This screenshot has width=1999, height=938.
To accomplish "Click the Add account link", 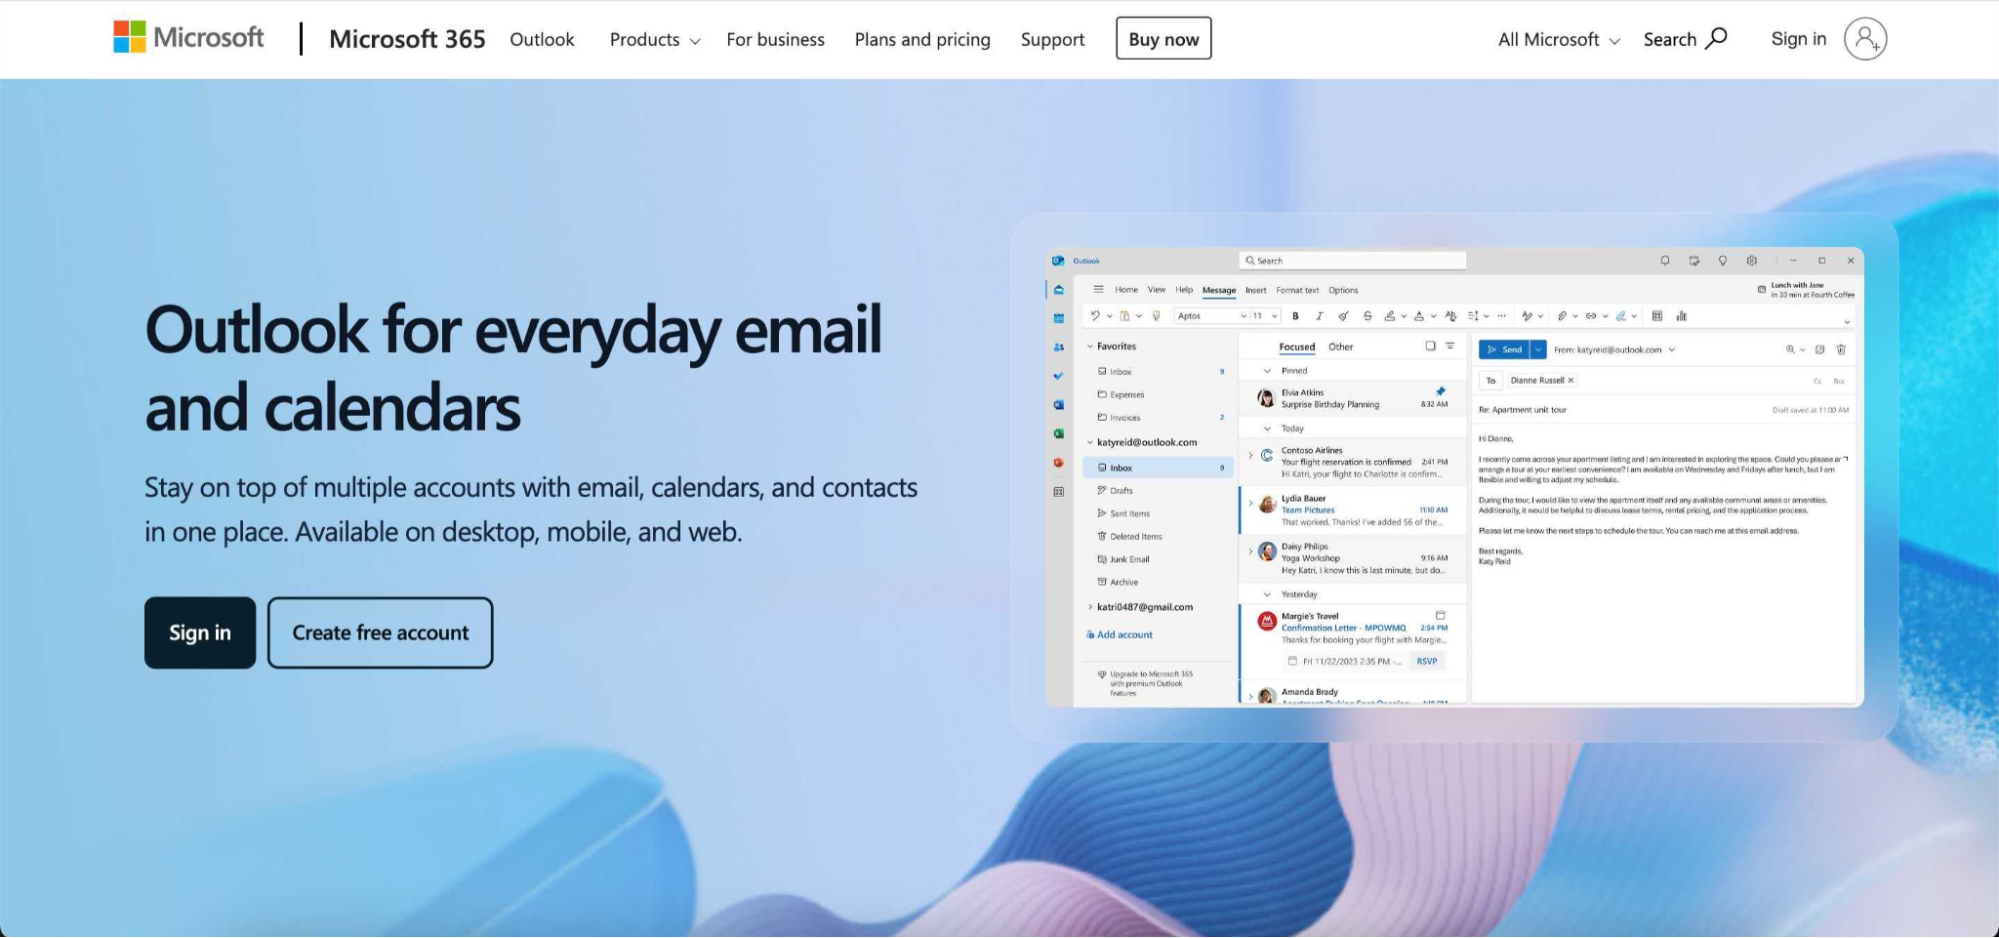I will (1124, 634).
